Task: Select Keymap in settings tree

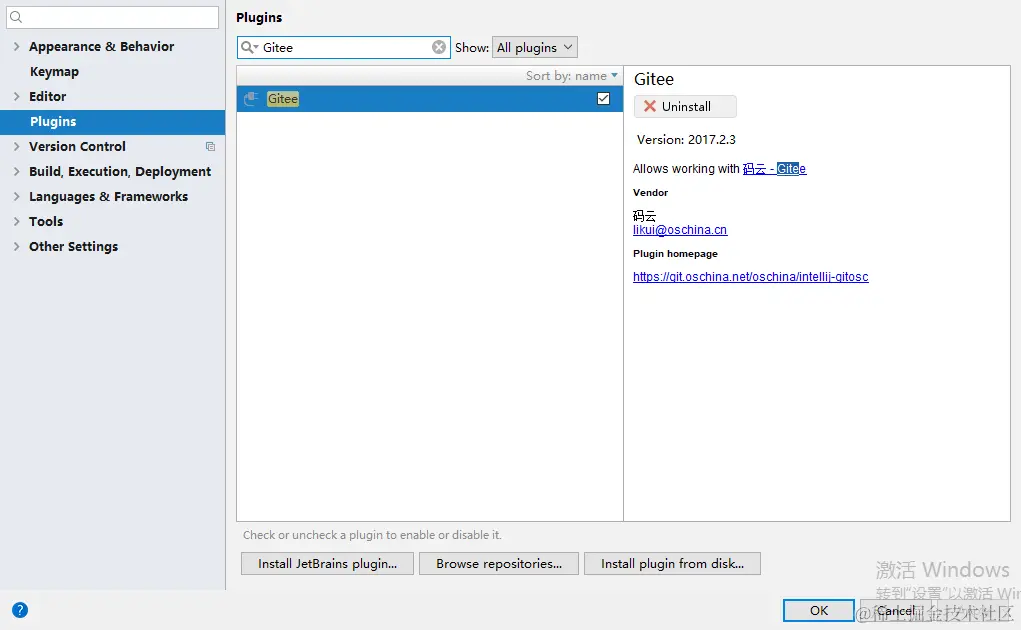Action: (x=54, y=72)
